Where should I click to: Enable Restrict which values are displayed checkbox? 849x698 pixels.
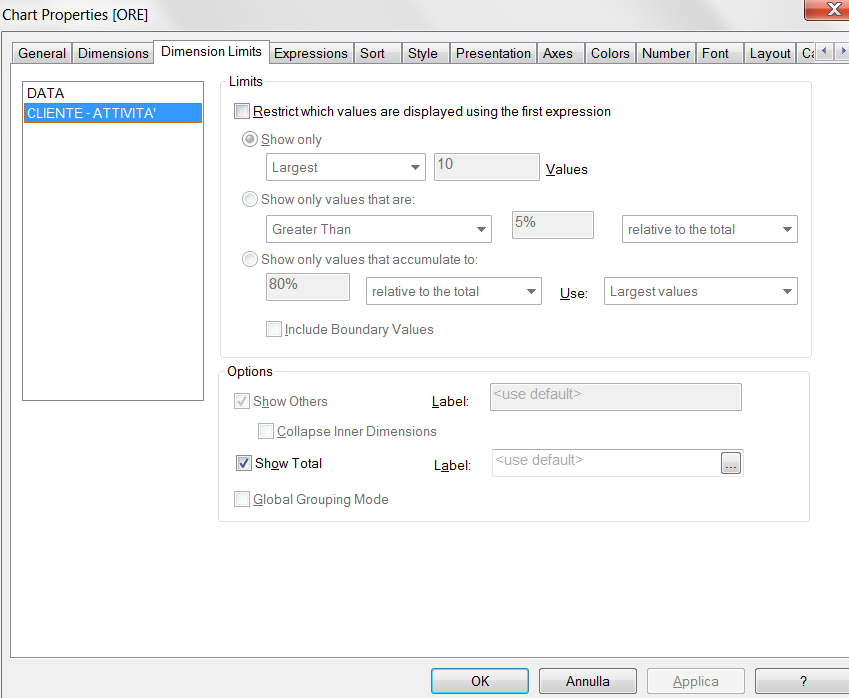point(242,112)
